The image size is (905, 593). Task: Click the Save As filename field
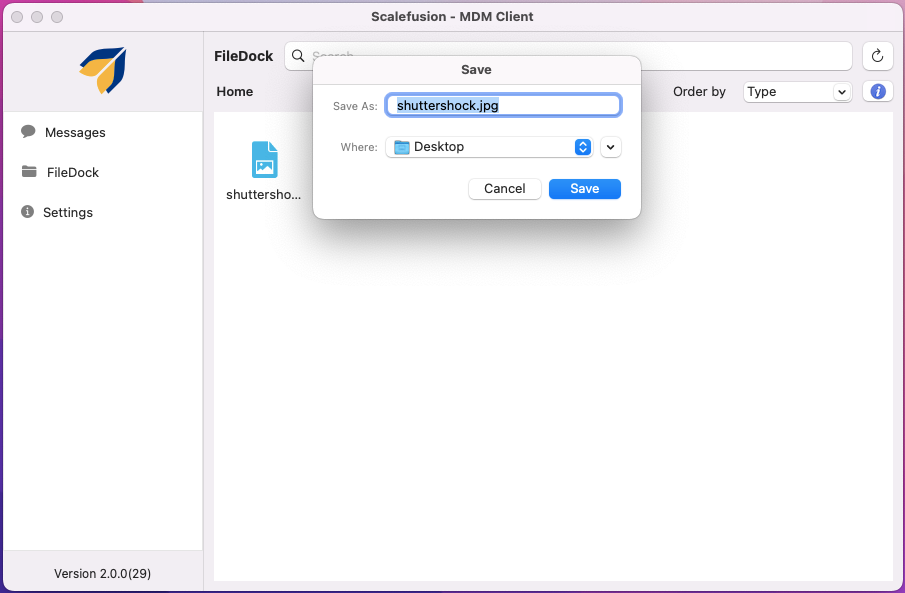503,106
